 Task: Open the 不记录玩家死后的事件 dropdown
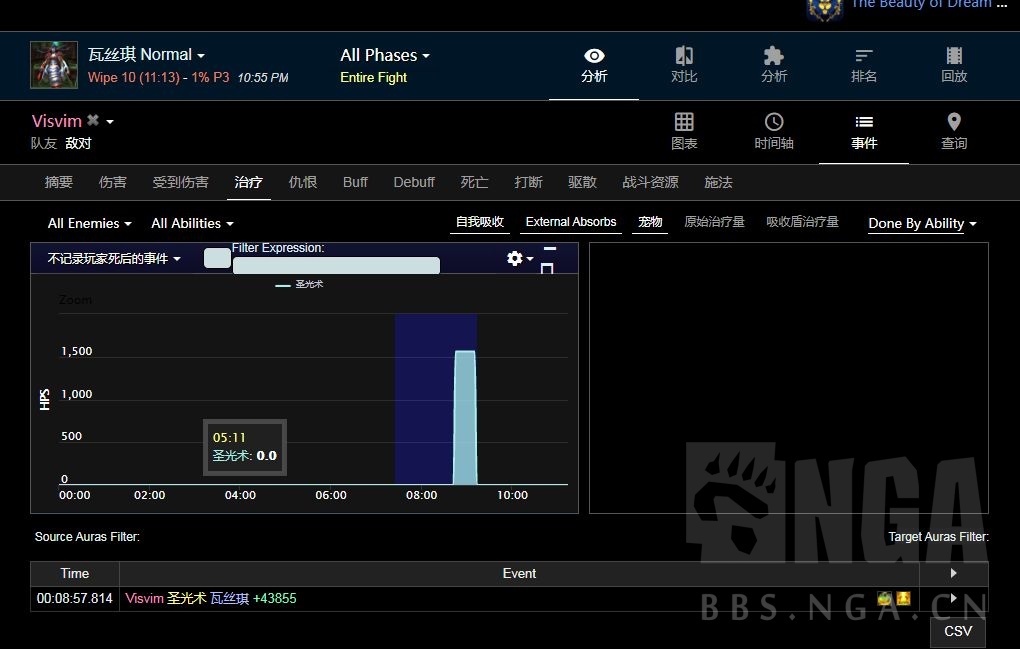[113, 259]
